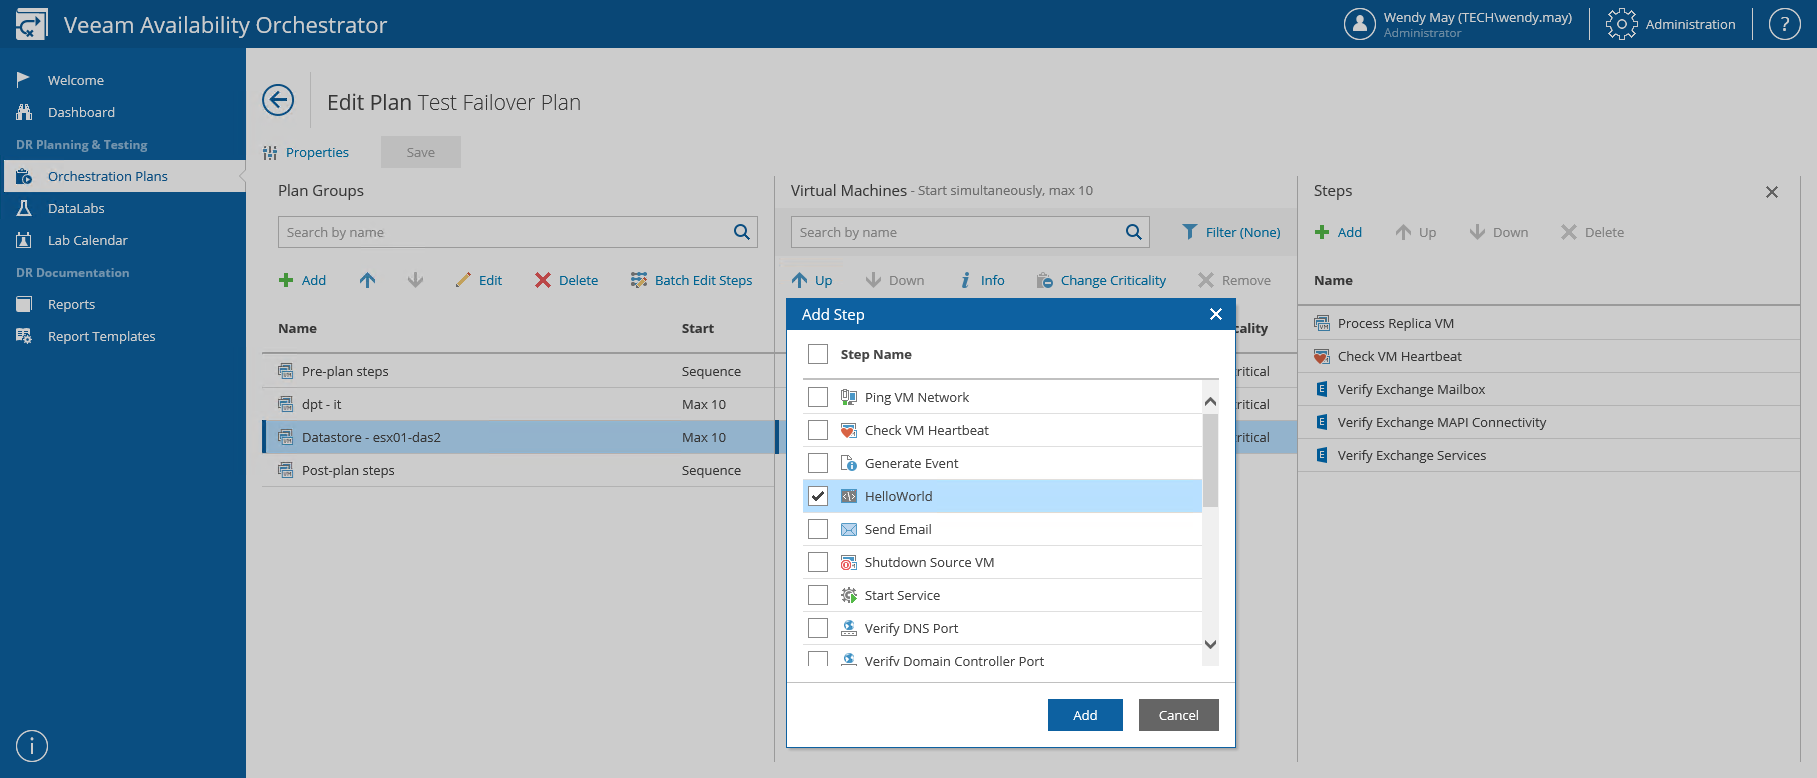Click the Save button

point(421,152)
